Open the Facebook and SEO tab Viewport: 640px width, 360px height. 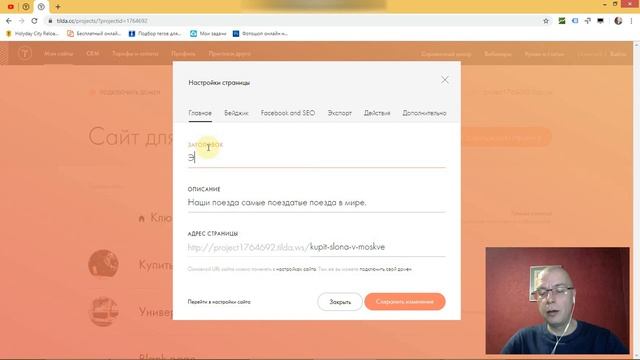pos(288,113)
